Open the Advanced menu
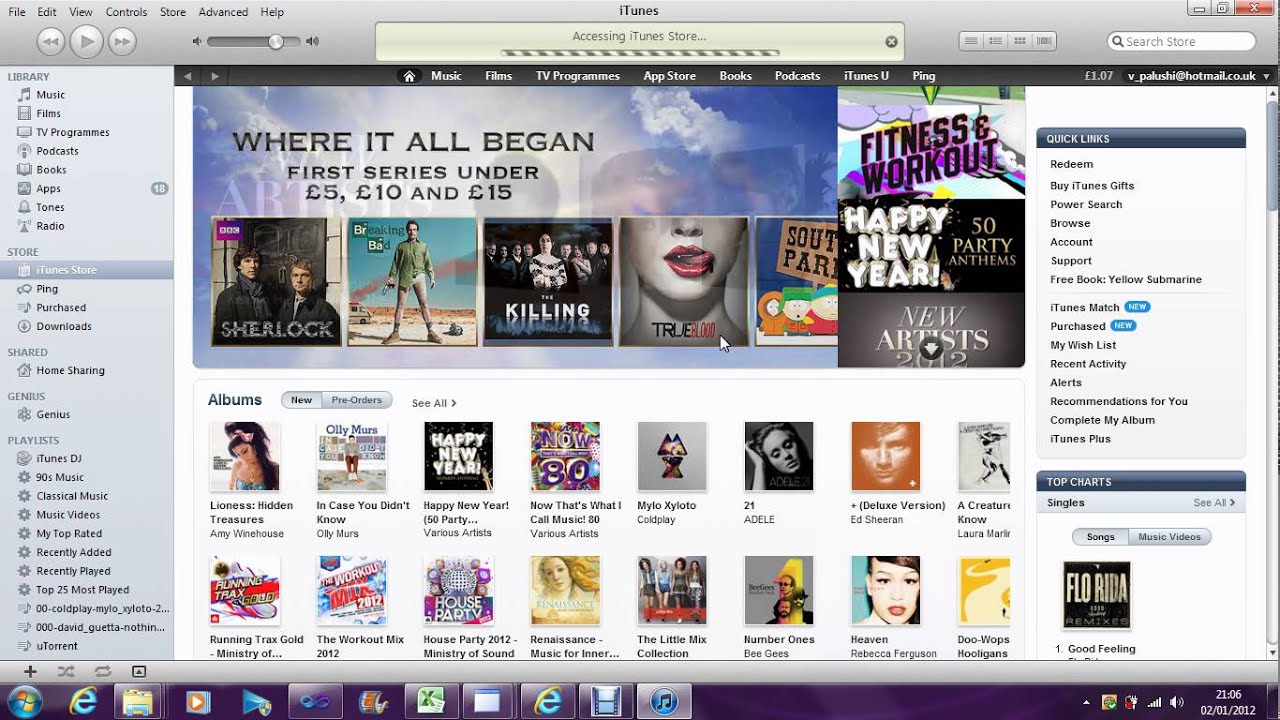1280x720 pixels. 223,12
